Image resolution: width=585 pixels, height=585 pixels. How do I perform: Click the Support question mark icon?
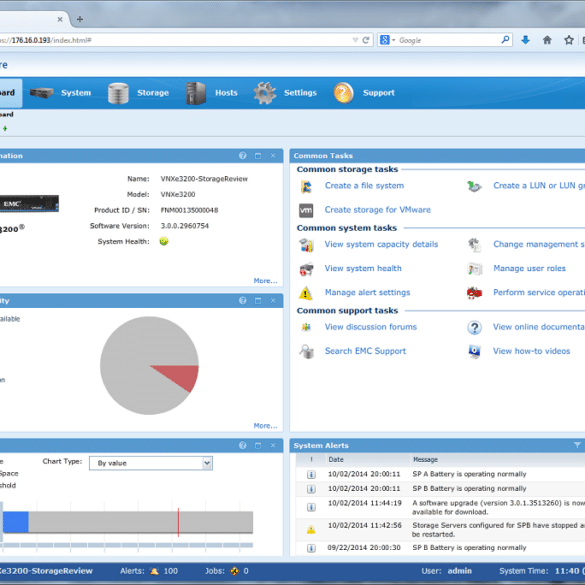click(343, 93)
